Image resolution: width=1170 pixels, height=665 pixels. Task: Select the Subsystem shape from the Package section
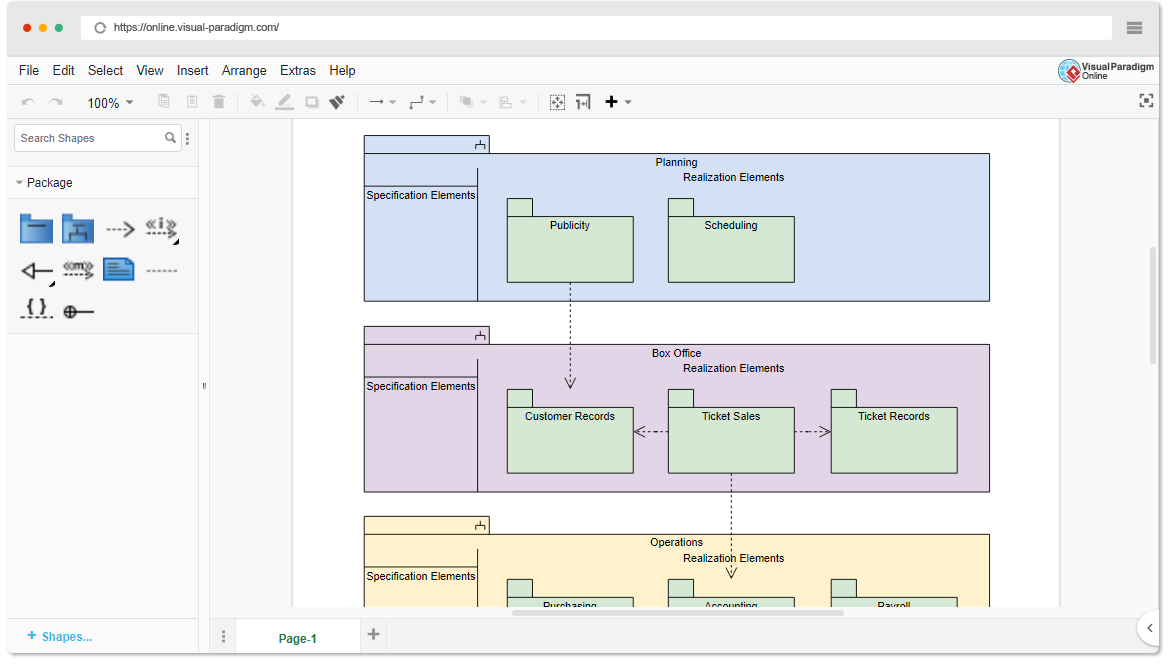[78, 228]
